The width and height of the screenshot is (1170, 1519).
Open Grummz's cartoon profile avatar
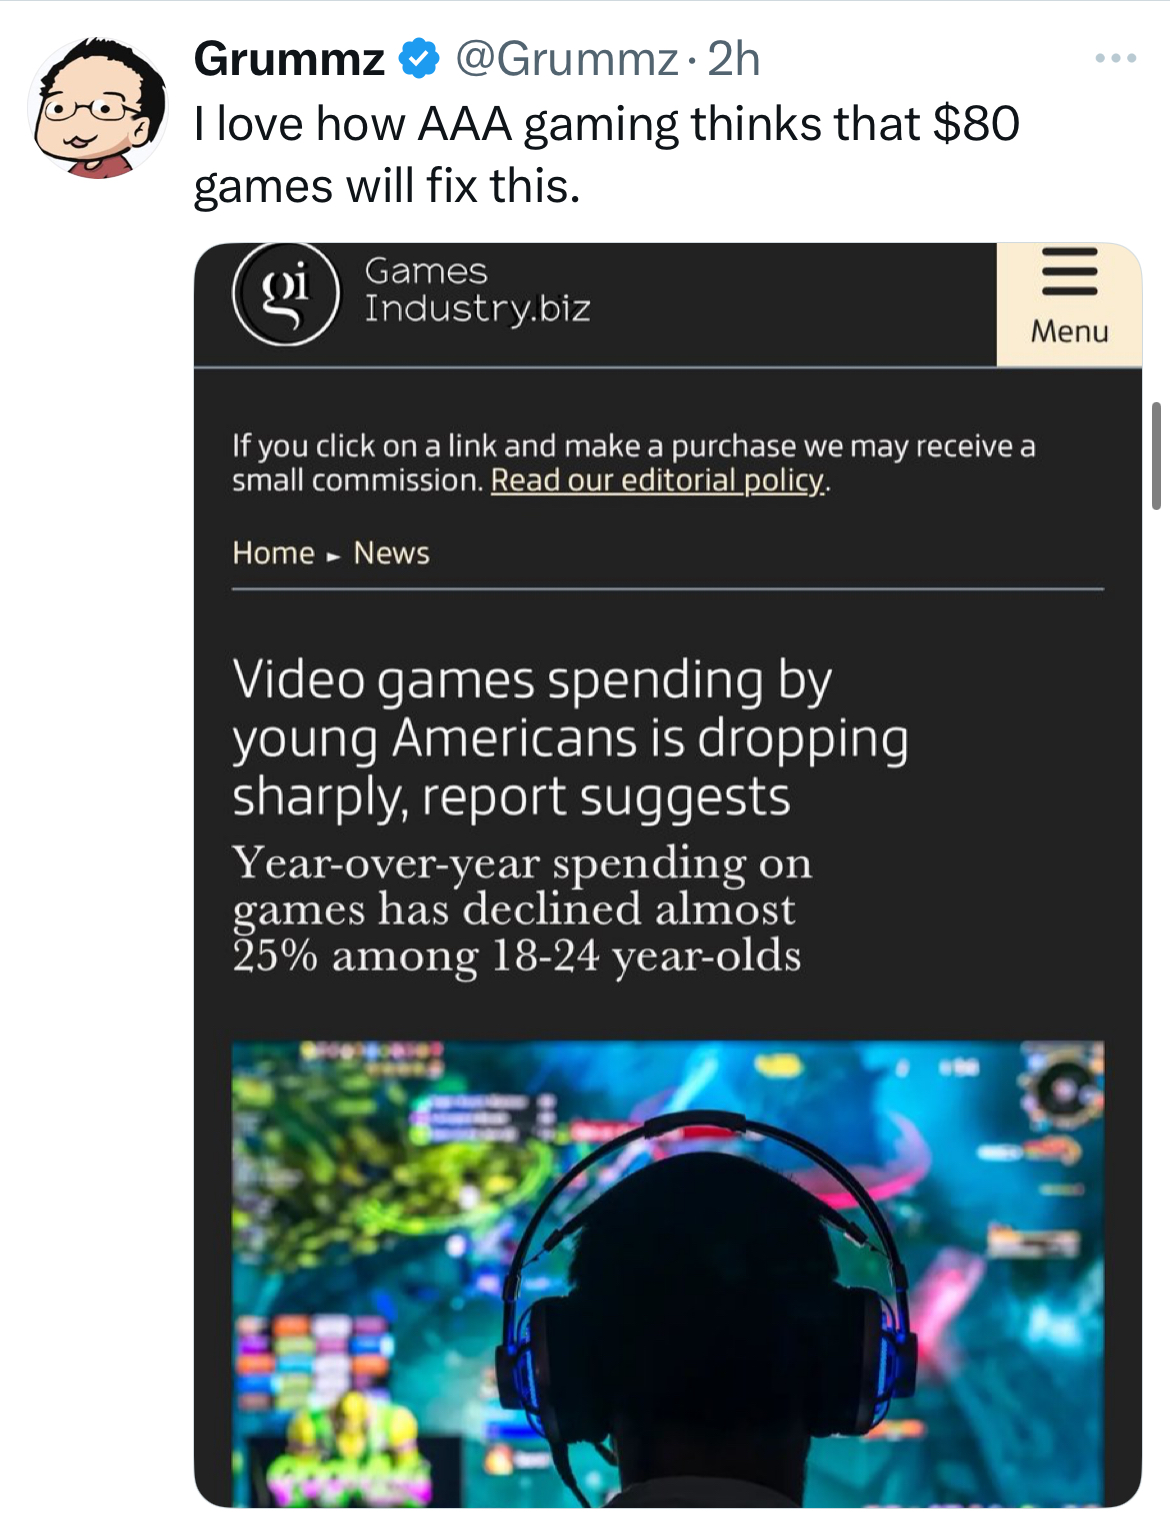[x=98, y=108]
